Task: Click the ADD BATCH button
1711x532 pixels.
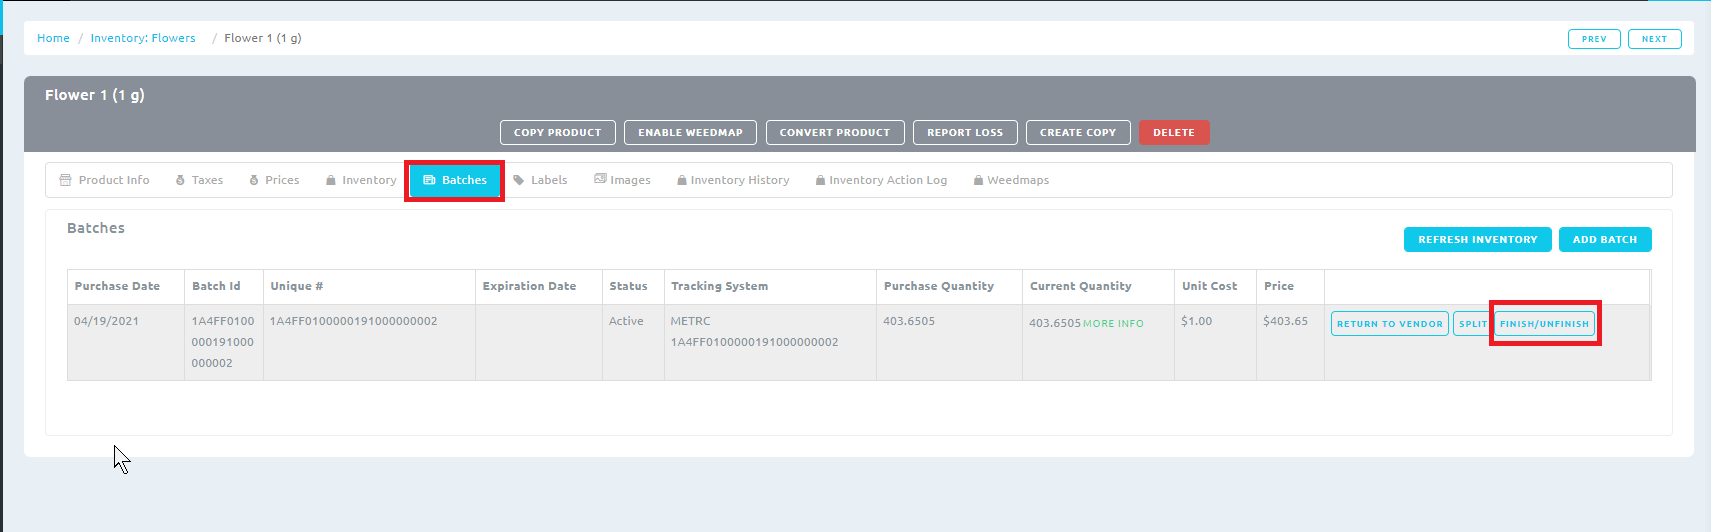Action: 1604,240
